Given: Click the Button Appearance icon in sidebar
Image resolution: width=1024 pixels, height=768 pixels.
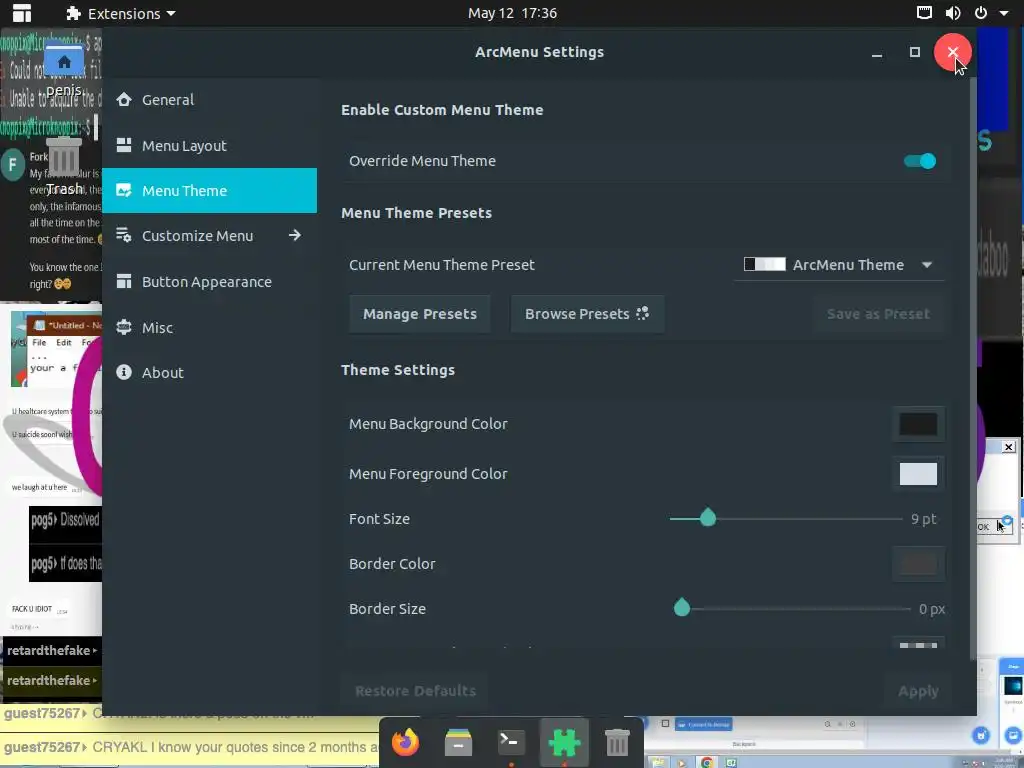Looking at the screenshot, I should (124, 281).
